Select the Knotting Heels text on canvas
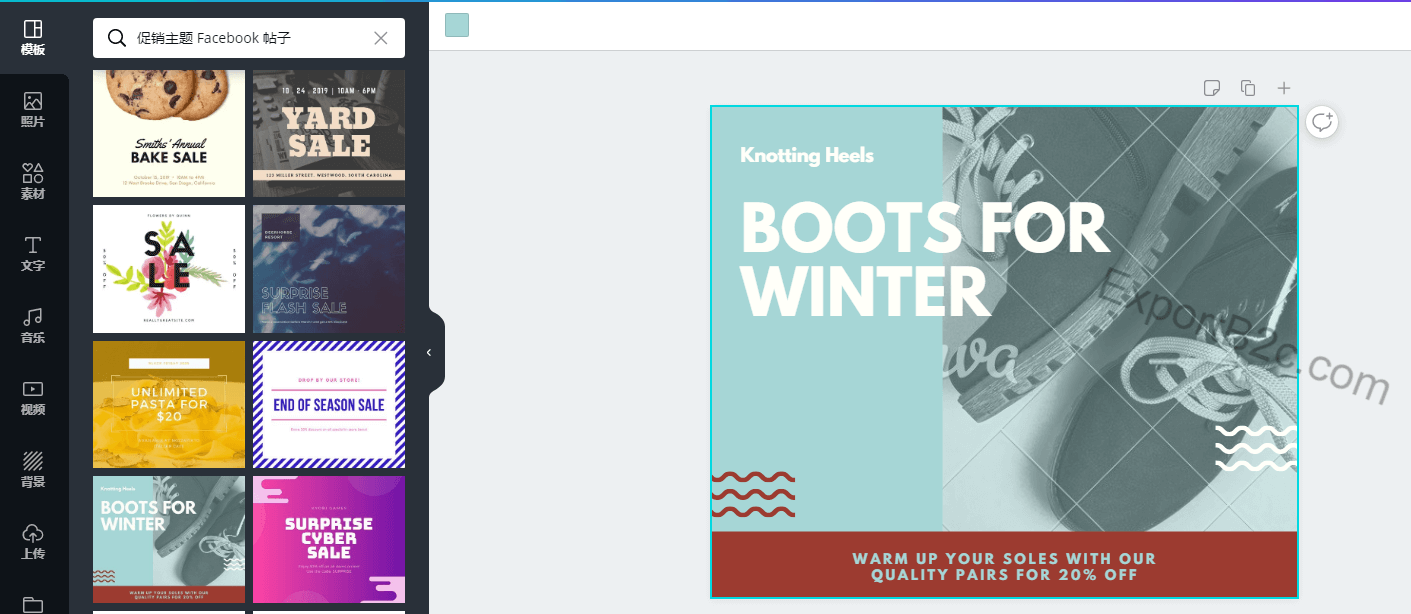This screenshot has height=614, width=1411. [x=807, y=155]
